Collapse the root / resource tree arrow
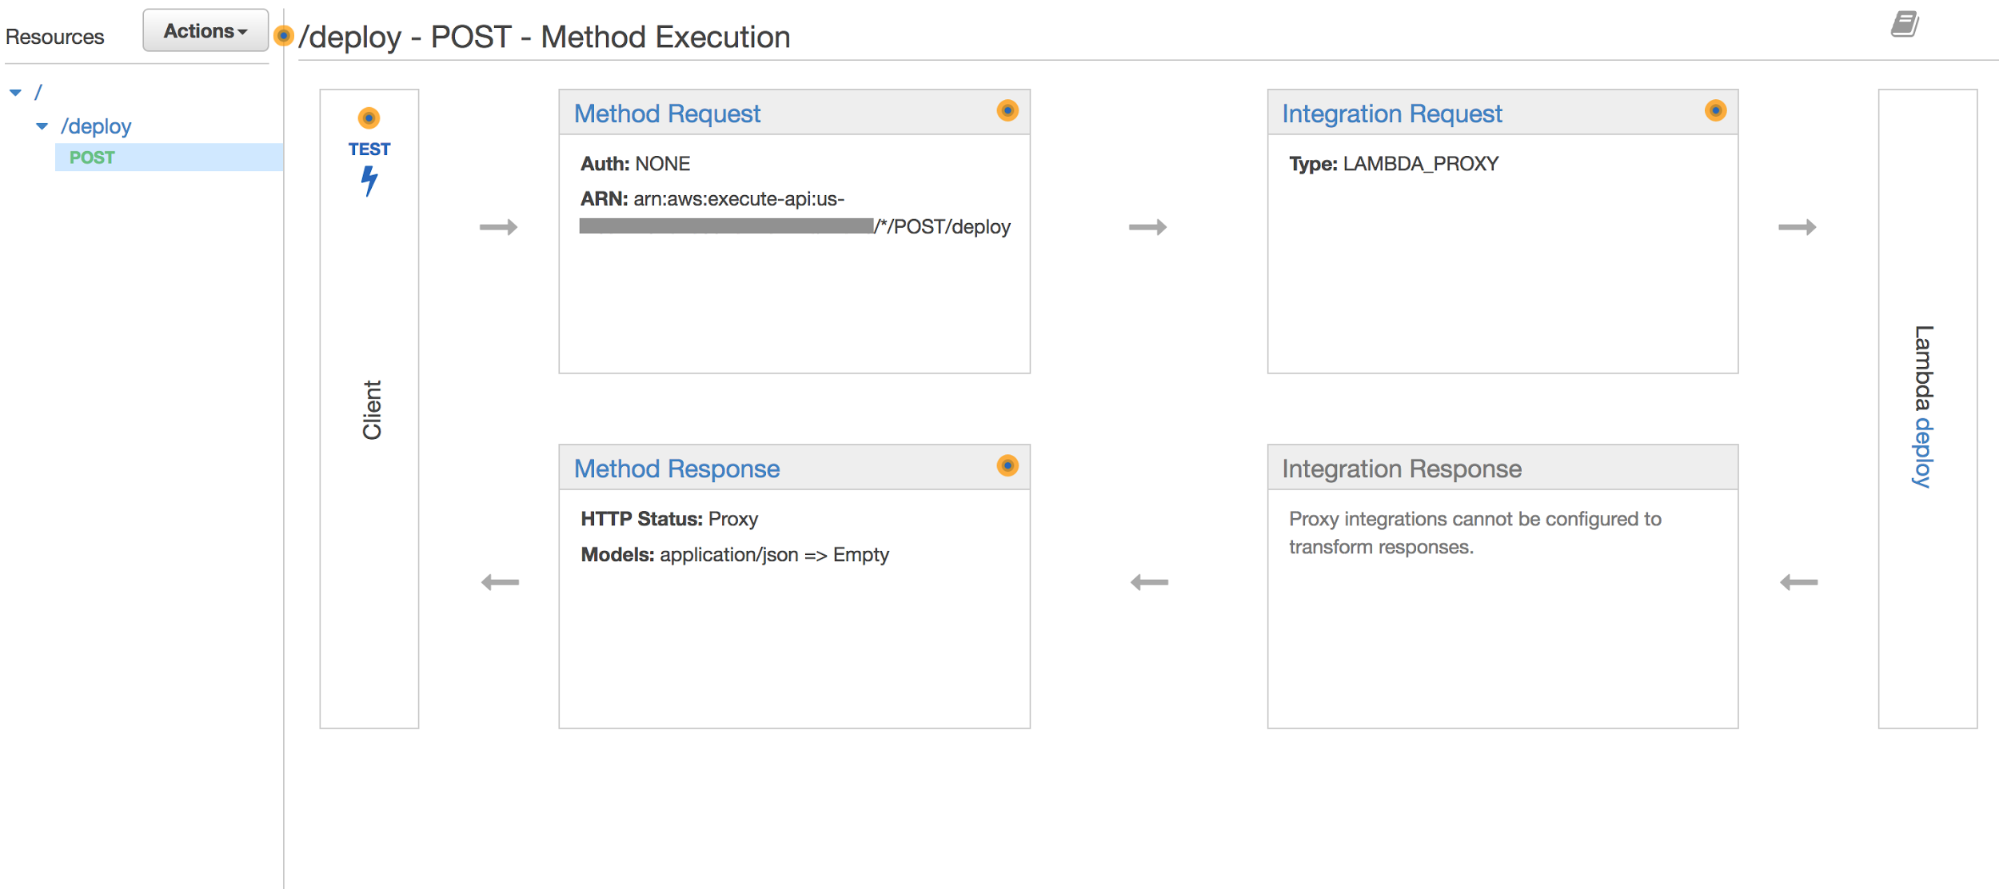This screenshot has width=1999, height=890. (x=15, y=93)
